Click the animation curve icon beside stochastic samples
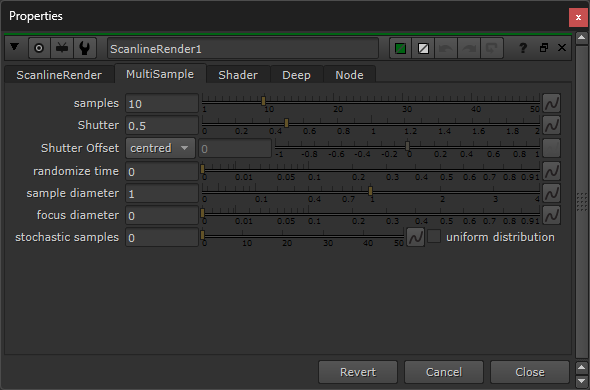Viewport: 590px width, 390px height. (415, 237)
